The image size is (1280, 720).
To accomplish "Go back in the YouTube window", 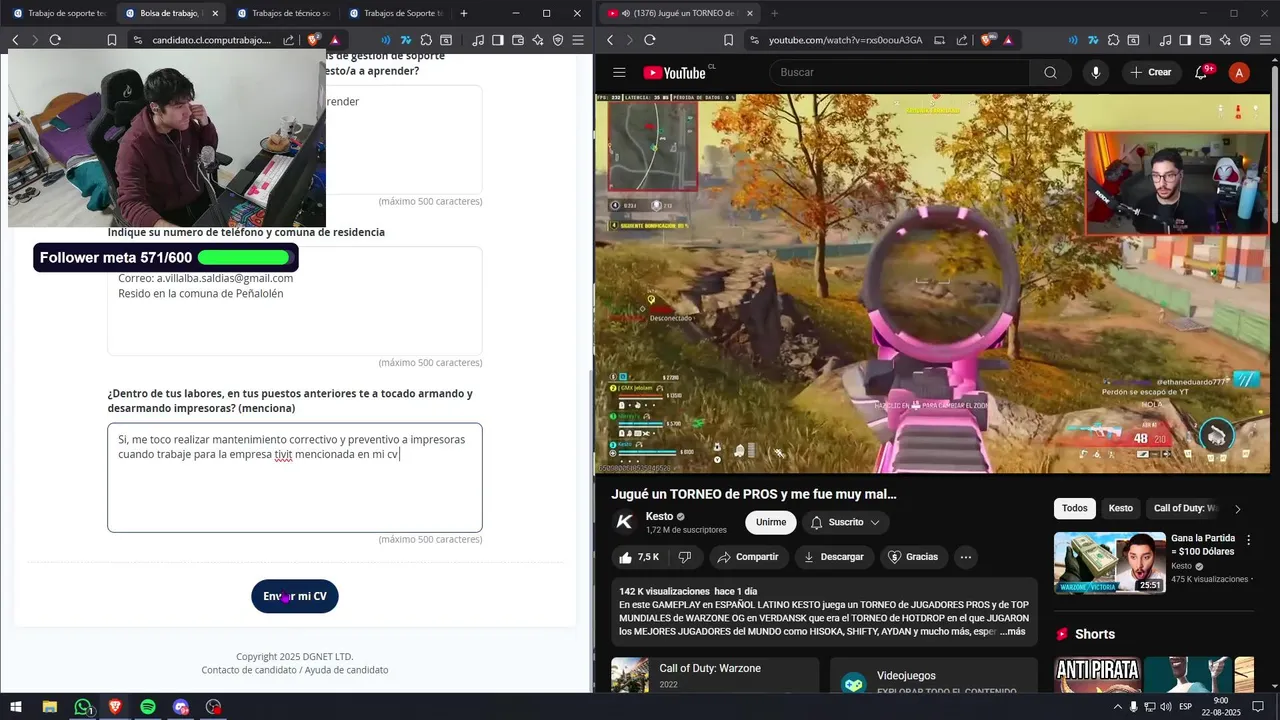I will click(610, 40).
